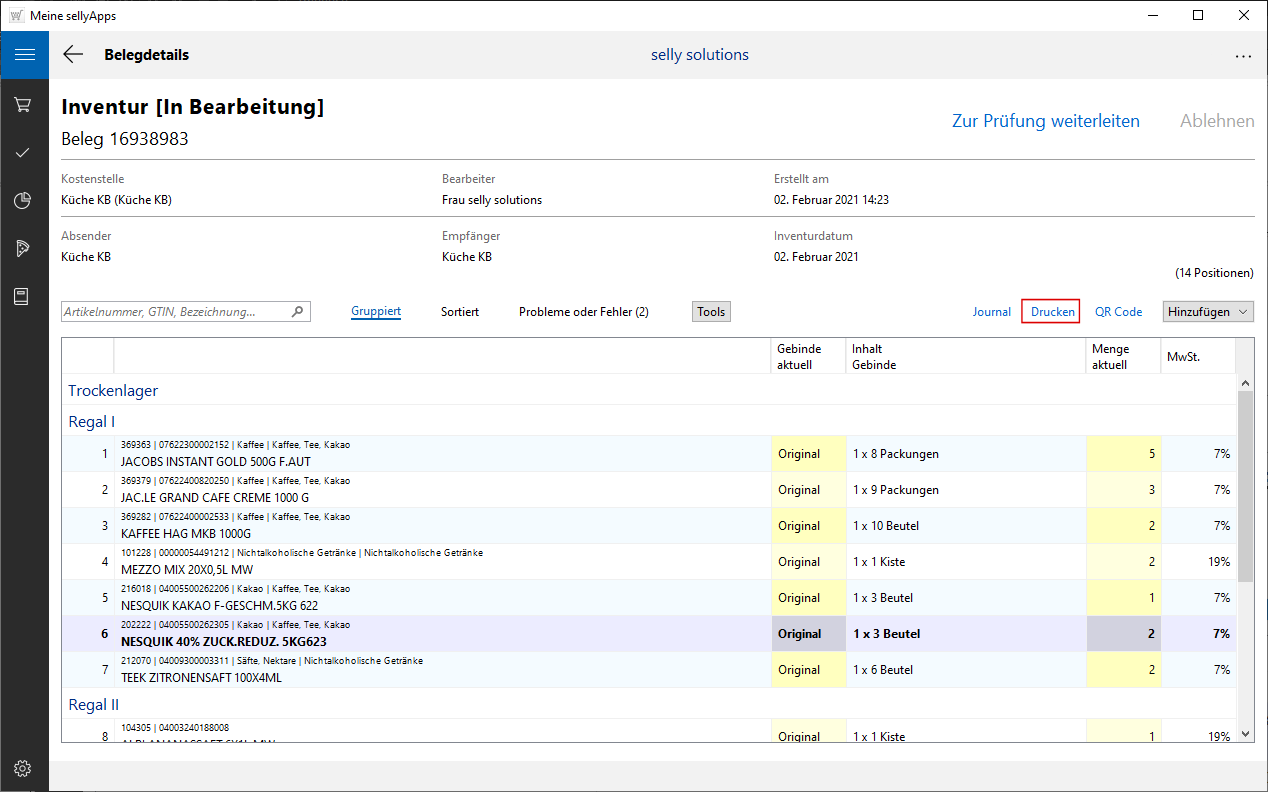Image resolution: width=1268 pixels, height=792 pixels.
Task: Select the checkmark sidebar icon
Action: (x=23, y=153)
